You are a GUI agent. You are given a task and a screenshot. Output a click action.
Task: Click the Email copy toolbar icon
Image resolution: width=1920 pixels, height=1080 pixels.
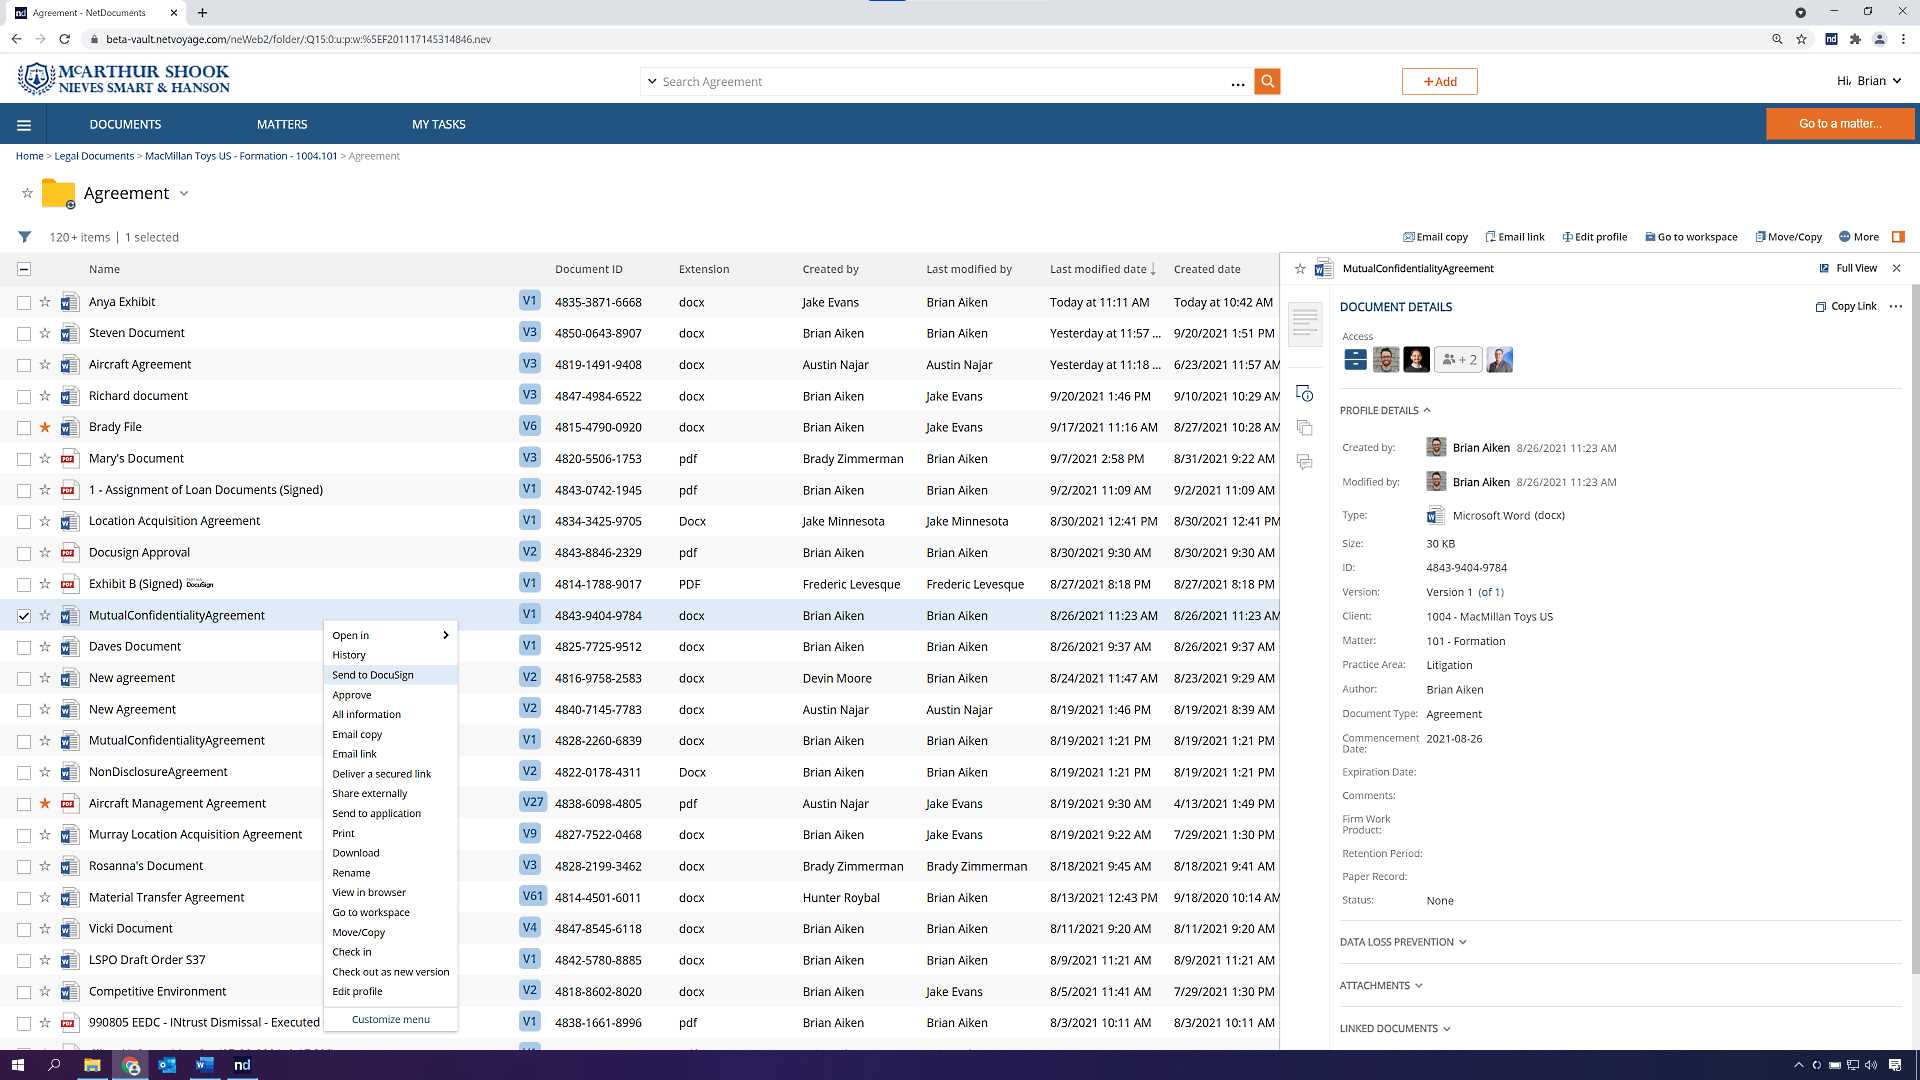tap(1435, 236)
